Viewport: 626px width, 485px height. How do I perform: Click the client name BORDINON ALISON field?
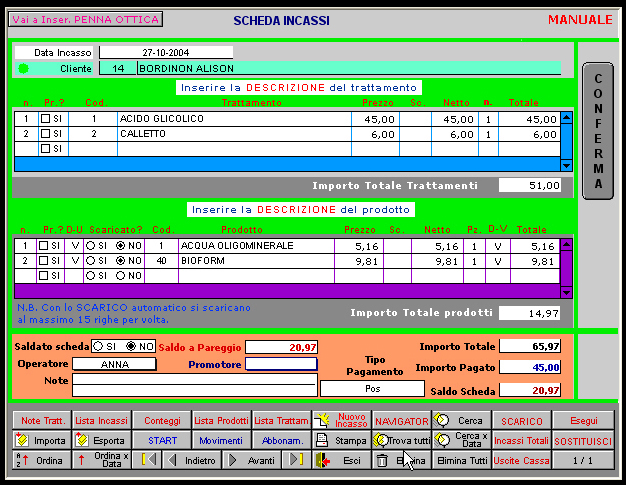(x=349, y=68)
